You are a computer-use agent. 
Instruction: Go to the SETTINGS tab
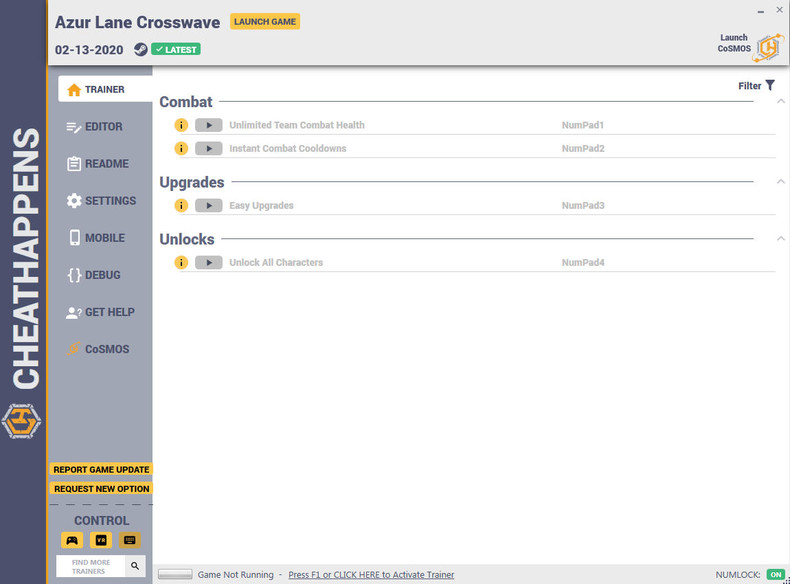[101, 201]
